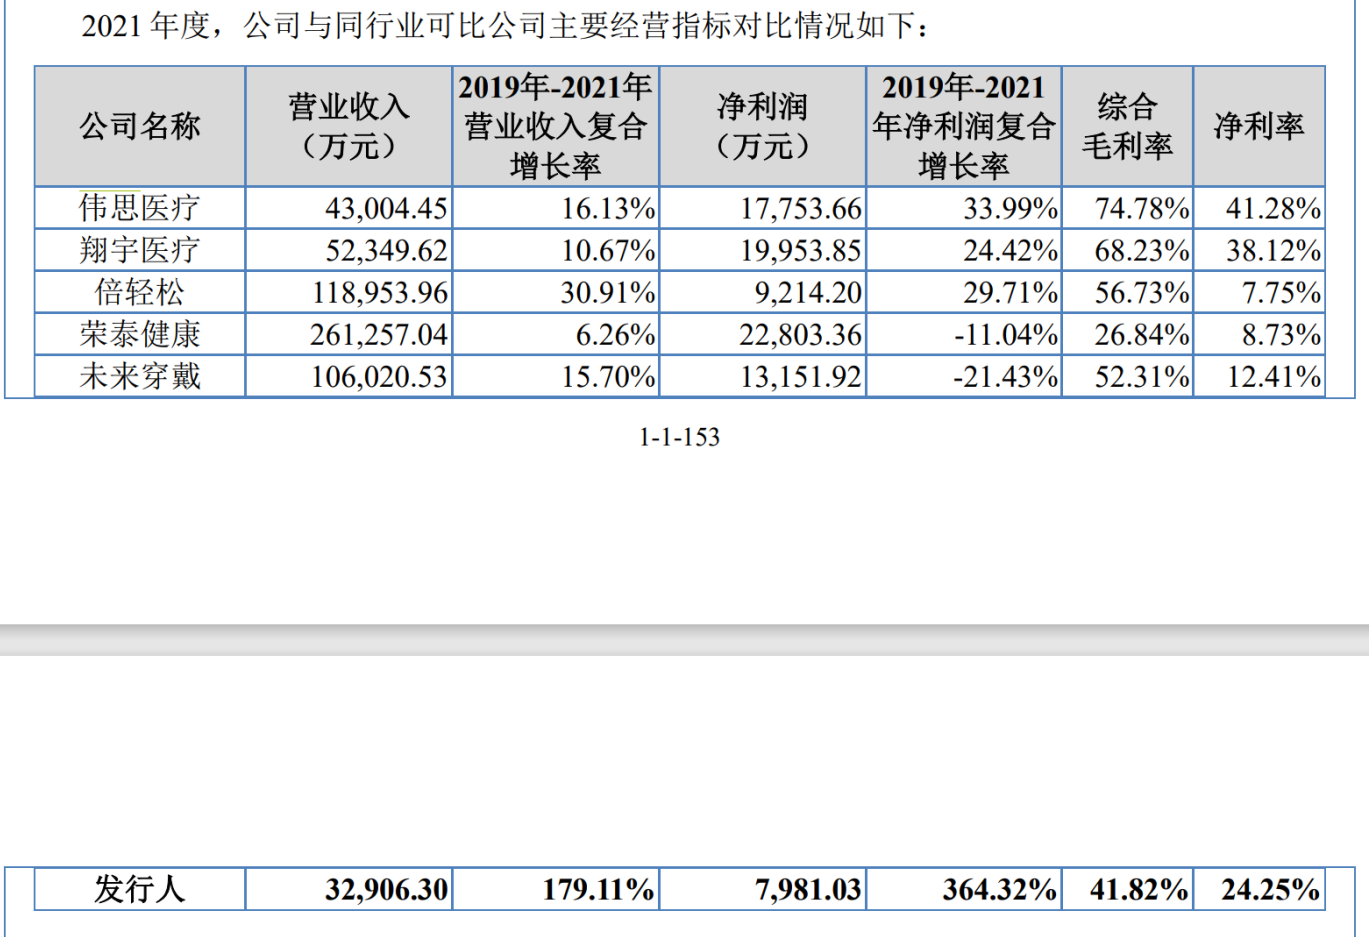Click profit growth 33.99%

1011,208
